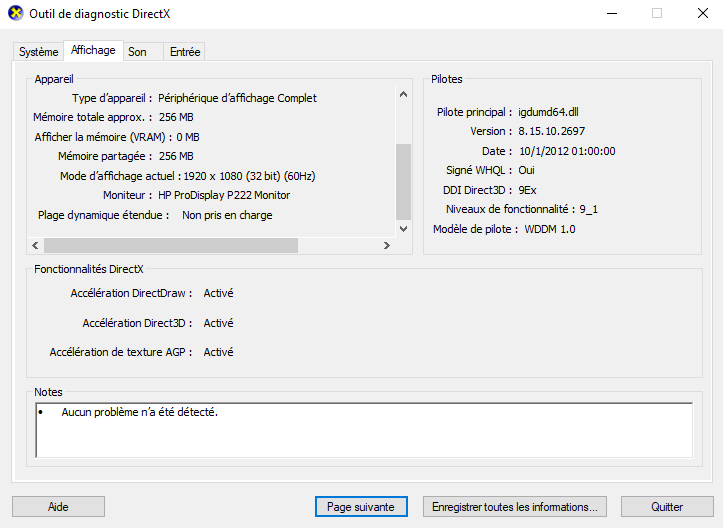Click 'Accélération DirectDraw' Activé value
The width and height of the screenshot is (723, 528).
click(219, 293)
